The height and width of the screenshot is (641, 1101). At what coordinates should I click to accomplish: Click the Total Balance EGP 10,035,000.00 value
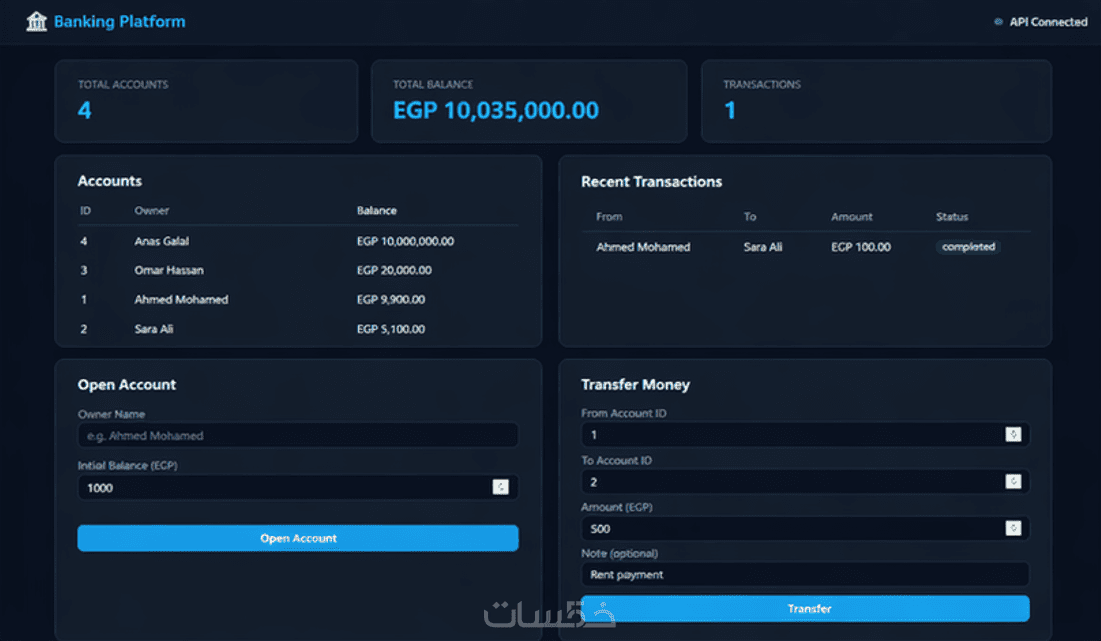[x=496, y=110]
